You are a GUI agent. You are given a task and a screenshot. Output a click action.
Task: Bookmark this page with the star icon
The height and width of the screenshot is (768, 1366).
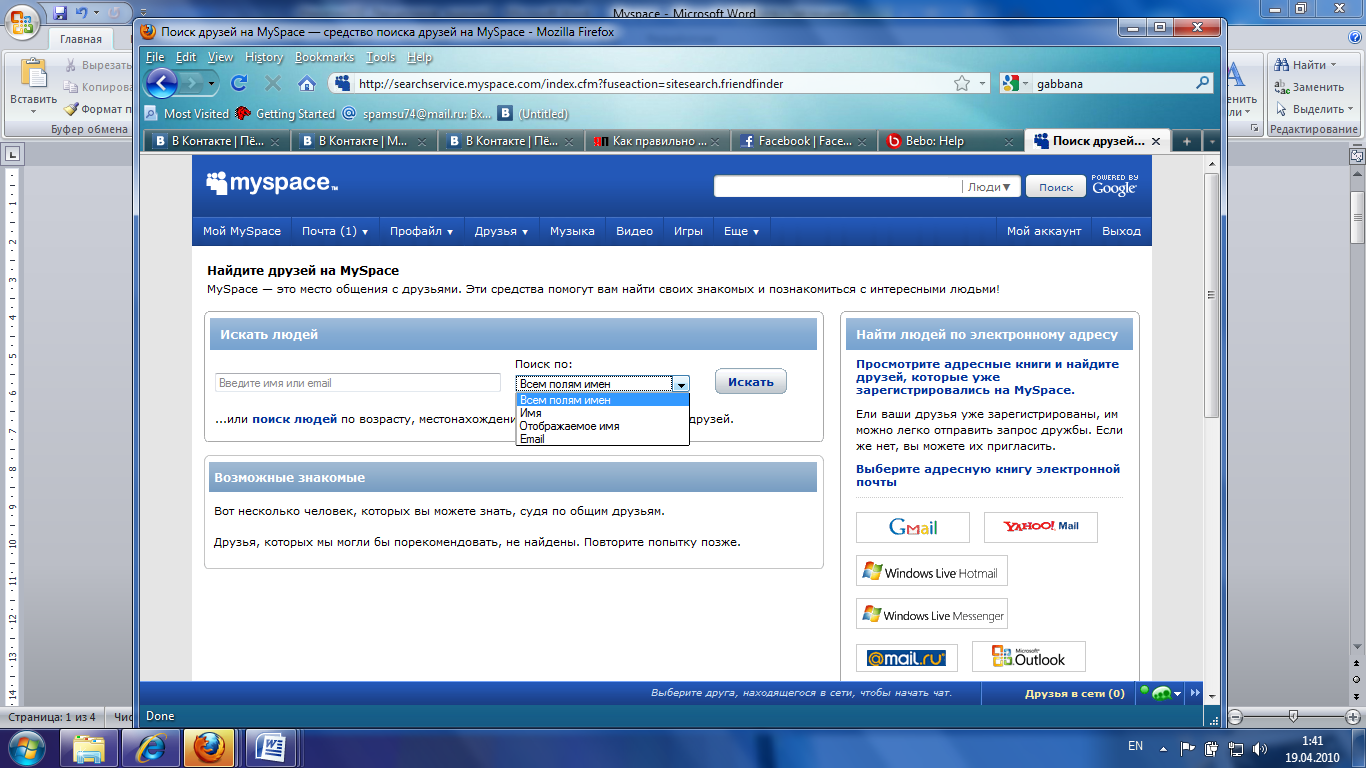click(962, 83)
